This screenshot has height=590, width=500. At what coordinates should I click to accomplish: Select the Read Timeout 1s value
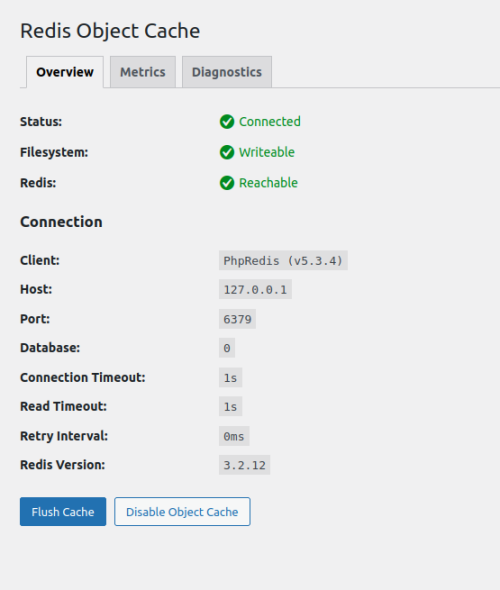click(230, 406)
